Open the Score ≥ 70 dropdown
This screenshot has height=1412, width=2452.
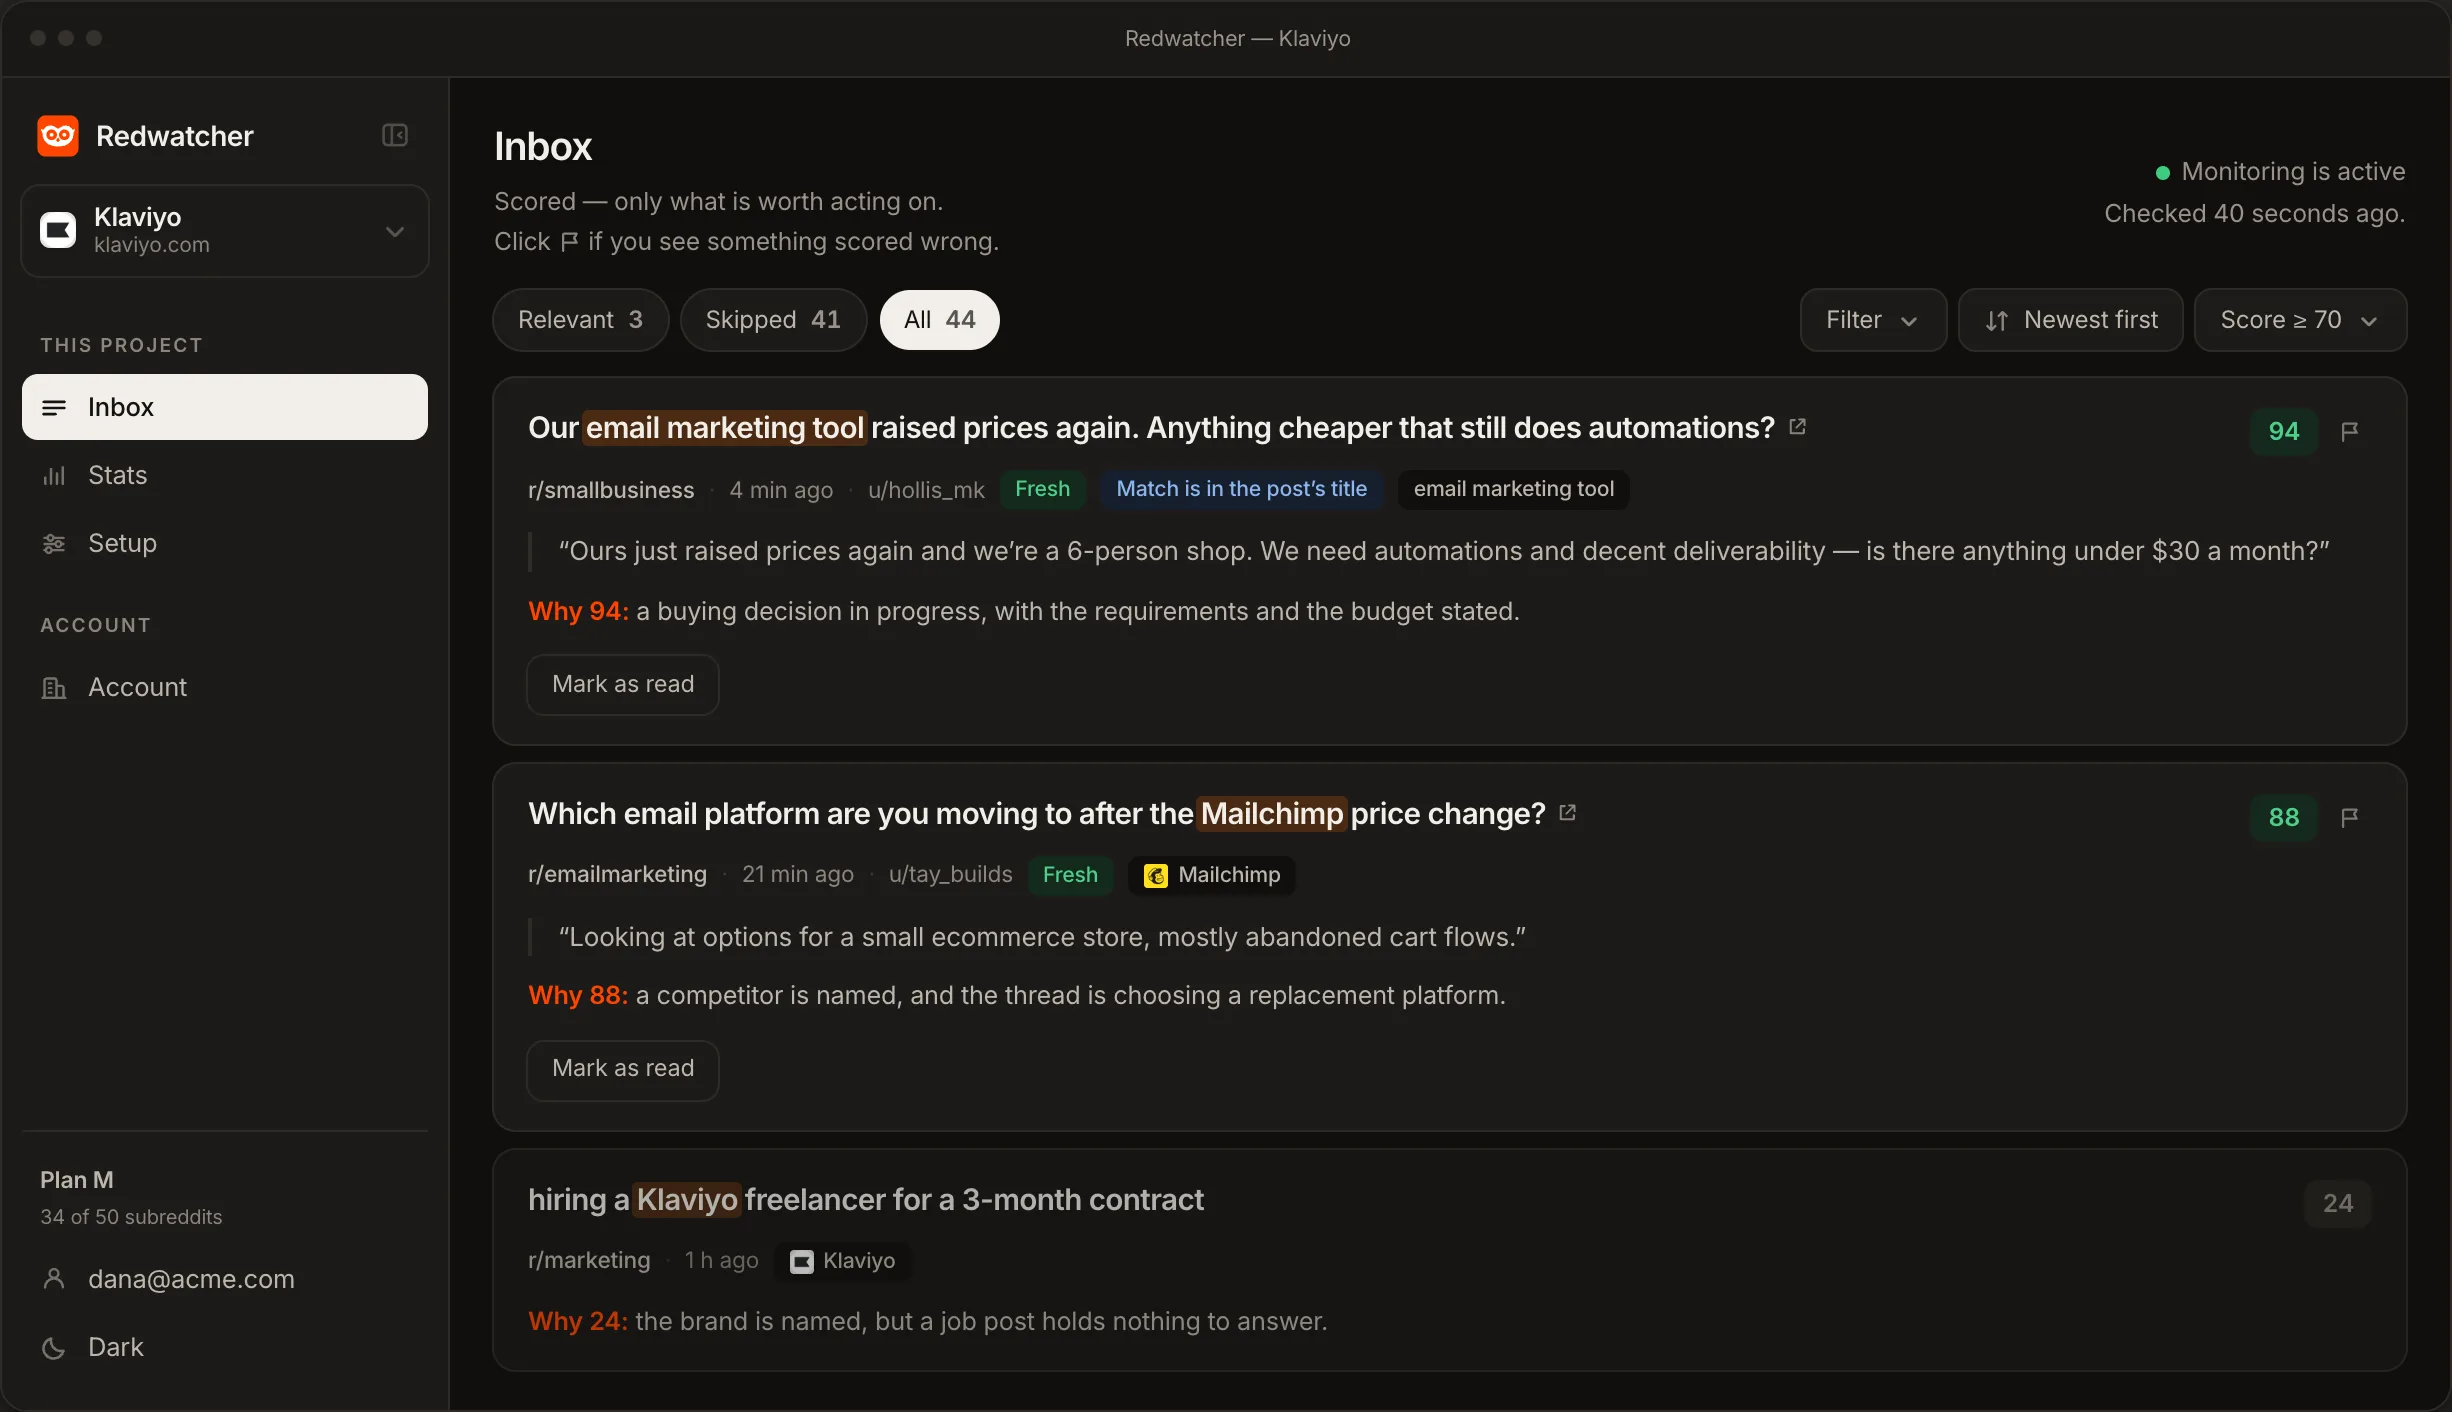(x=2300, y=320)
